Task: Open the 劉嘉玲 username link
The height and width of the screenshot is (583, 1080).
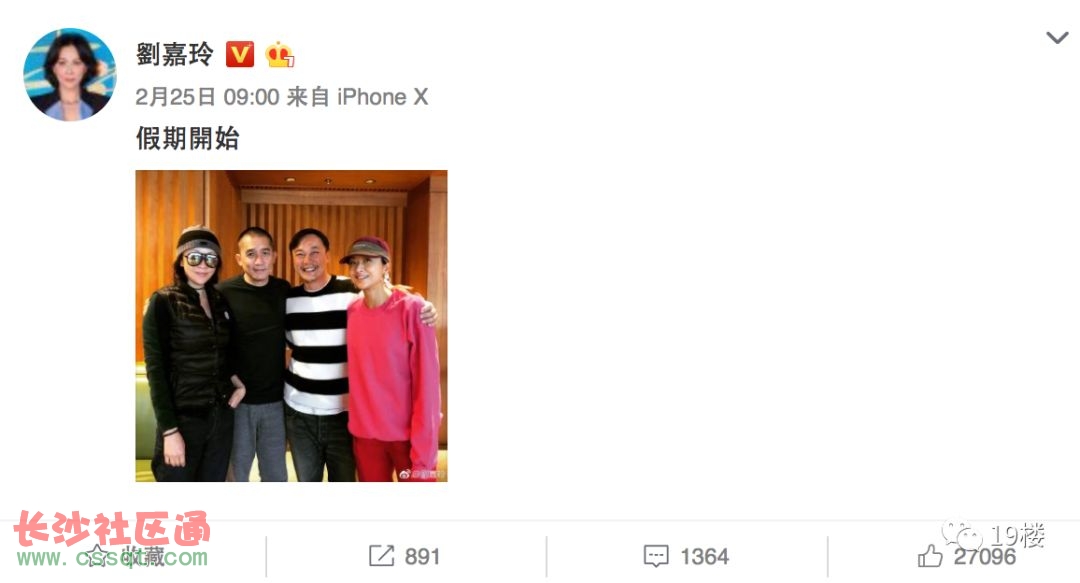Action: tap(175, 54)
